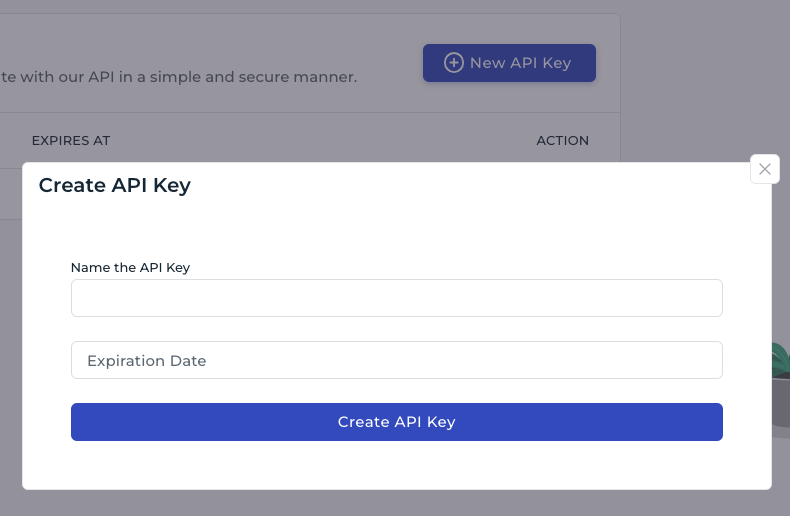790x516 pixels.
Task: Click the green plant leaves illustration
Action: pyautogui.click(x=780, y=358)
